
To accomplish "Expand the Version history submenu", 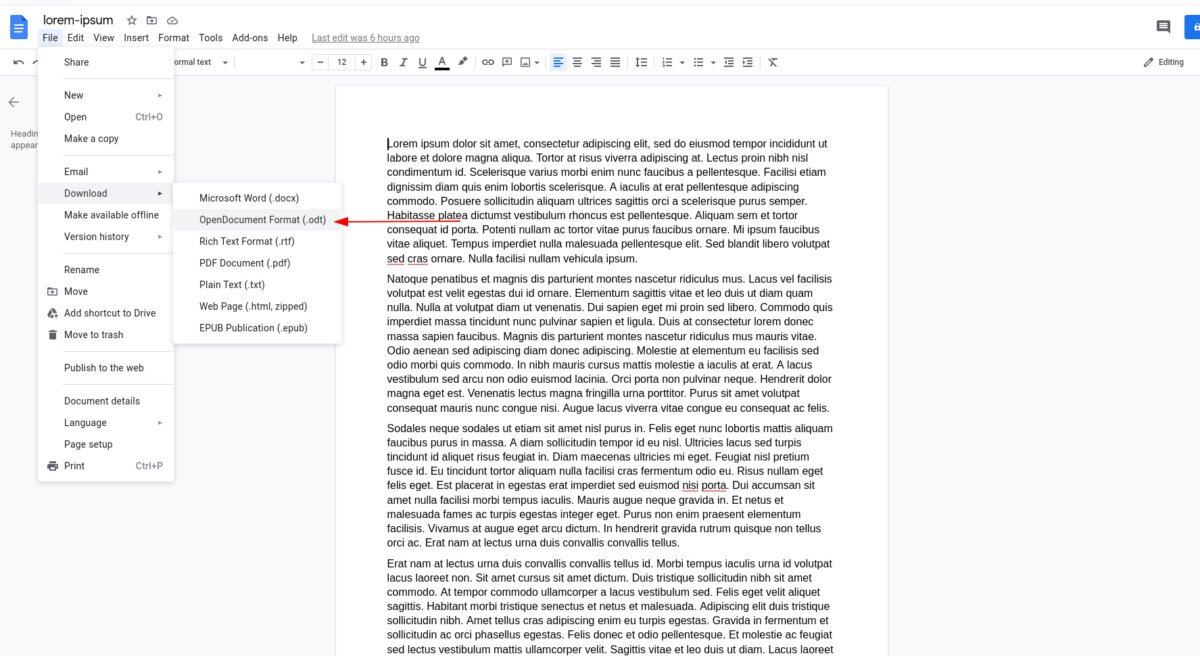I will coord(106,237).
